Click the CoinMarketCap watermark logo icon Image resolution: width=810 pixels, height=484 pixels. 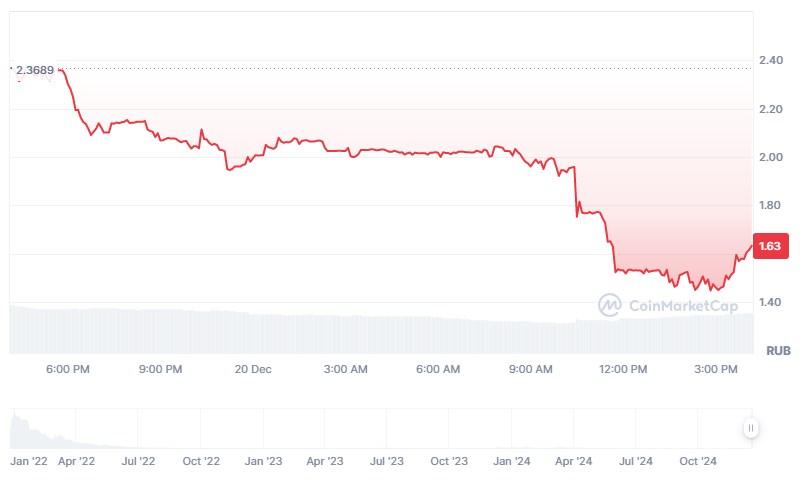[610, 305]
